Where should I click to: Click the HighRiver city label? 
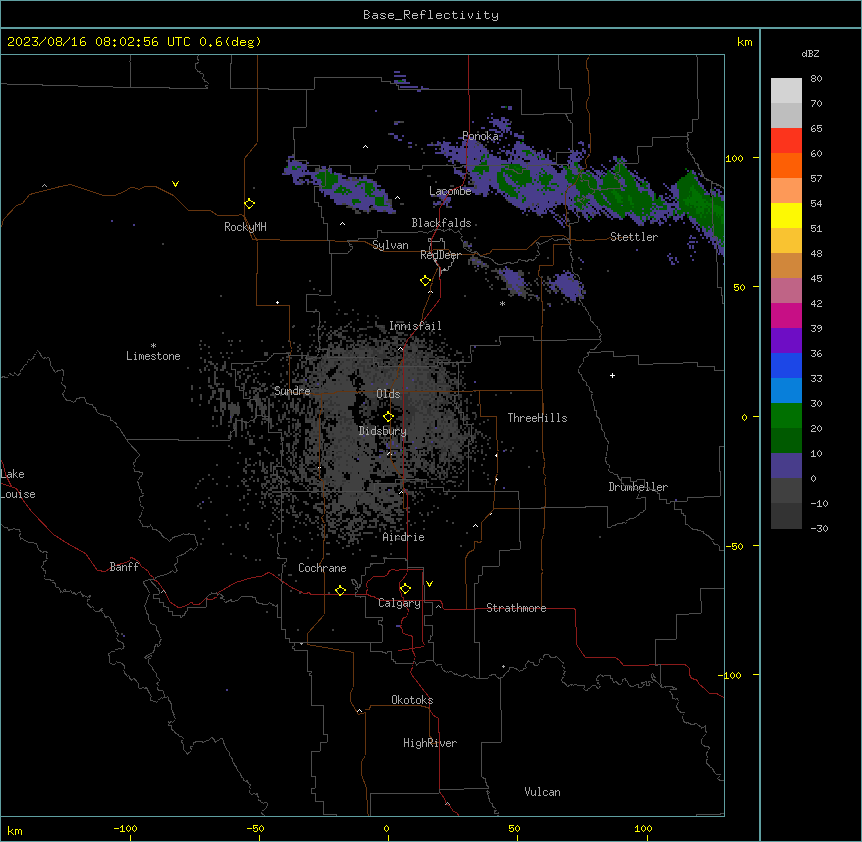[x=430, y=743]
